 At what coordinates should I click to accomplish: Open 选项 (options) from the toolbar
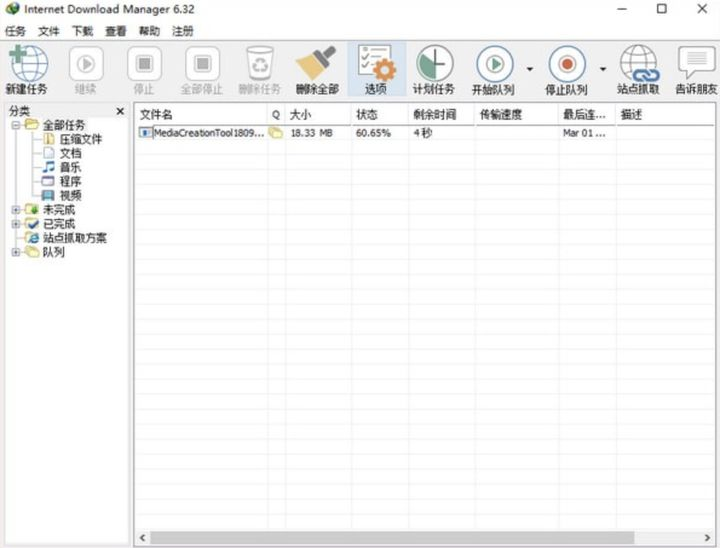pos(376,68)
